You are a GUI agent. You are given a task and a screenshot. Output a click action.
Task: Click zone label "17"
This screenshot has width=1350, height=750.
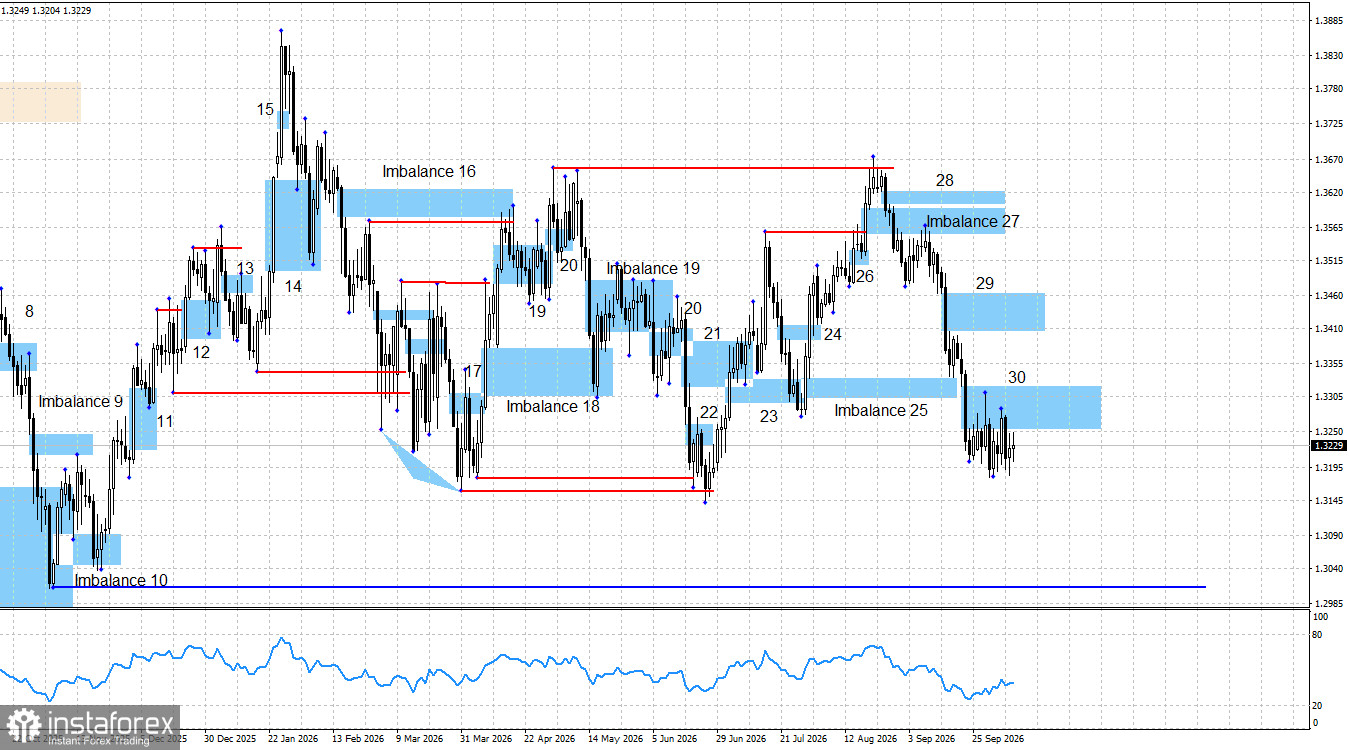pyautogui.click(x=473, y=372)
